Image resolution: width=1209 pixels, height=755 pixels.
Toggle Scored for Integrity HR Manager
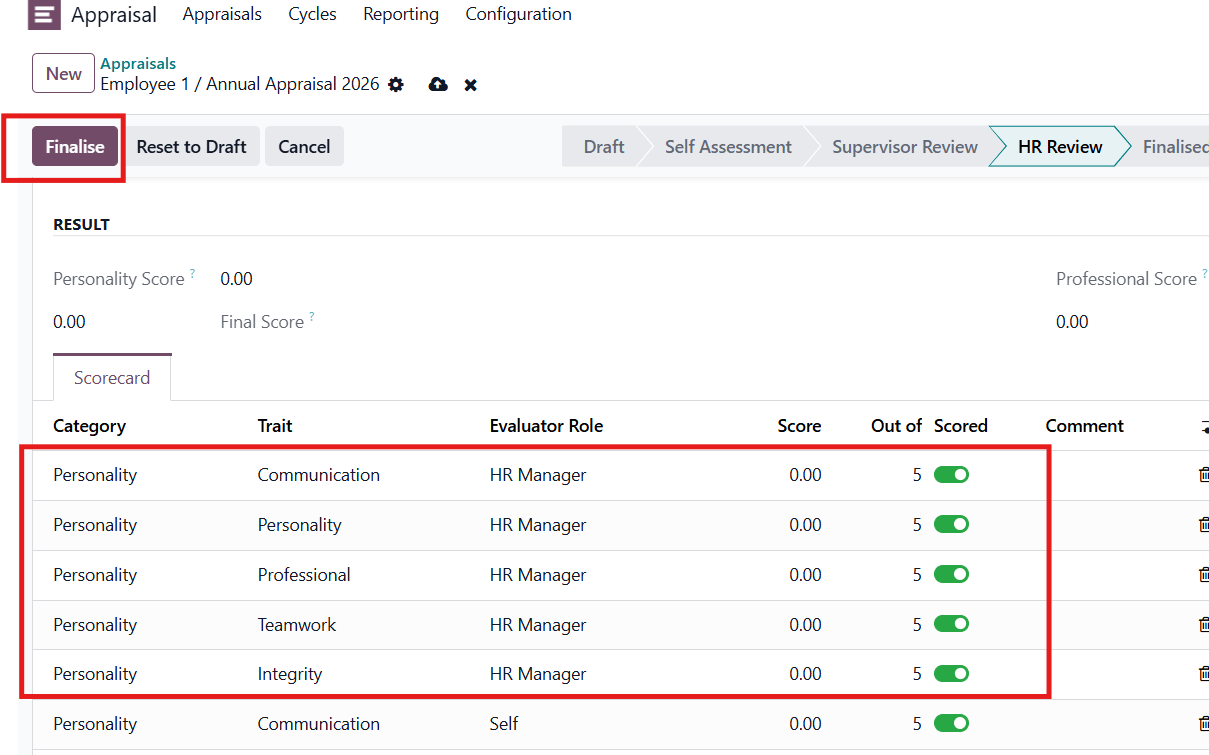(951, 674)
